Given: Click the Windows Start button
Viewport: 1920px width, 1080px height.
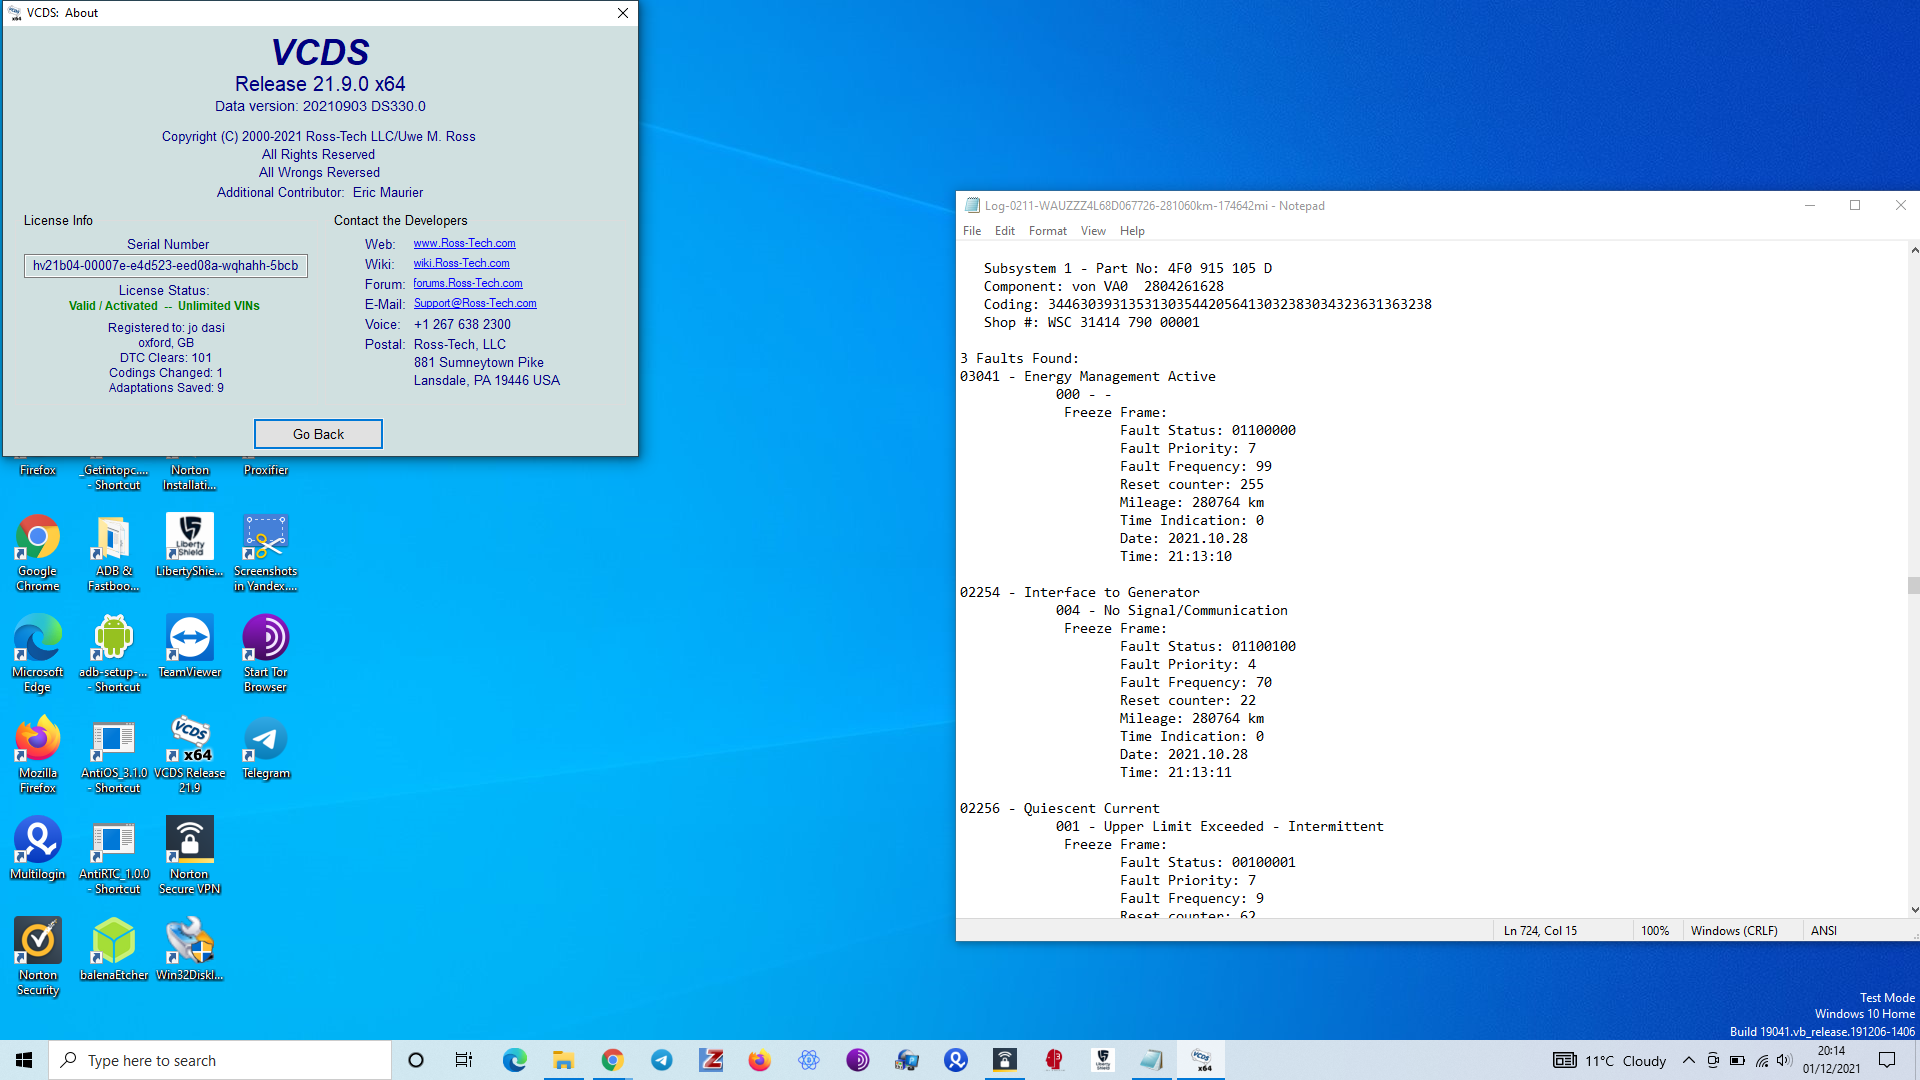Looking at the screenshot, I should 24,1060.
